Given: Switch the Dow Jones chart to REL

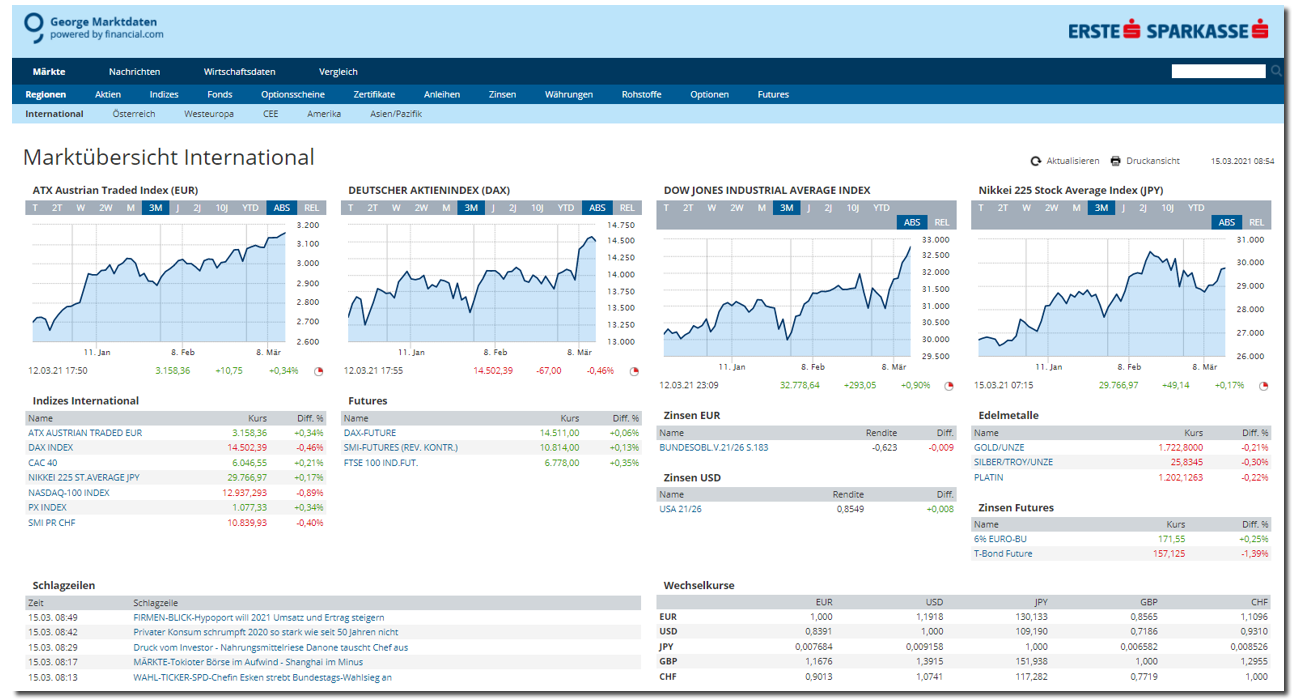Looking at the screenshot, I should coord(942,223).
